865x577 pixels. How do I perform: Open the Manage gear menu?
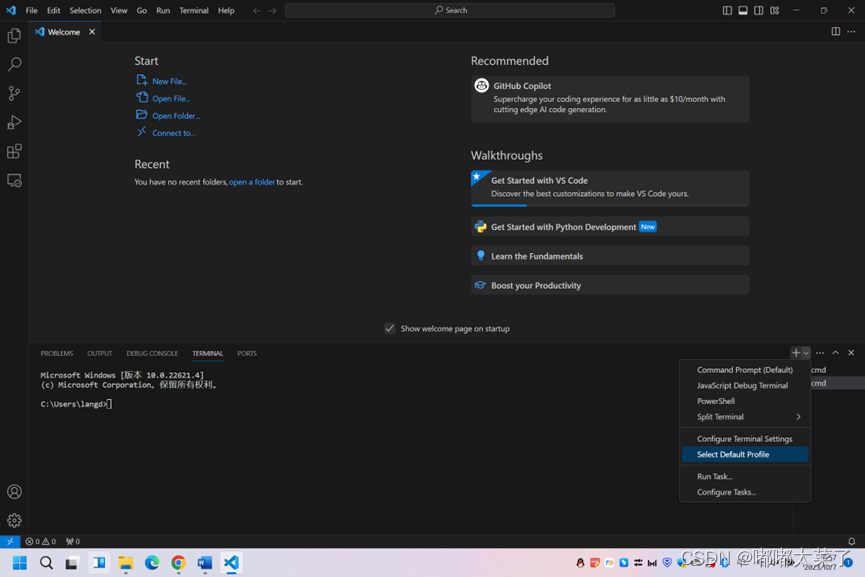click(x=14, y=520)
